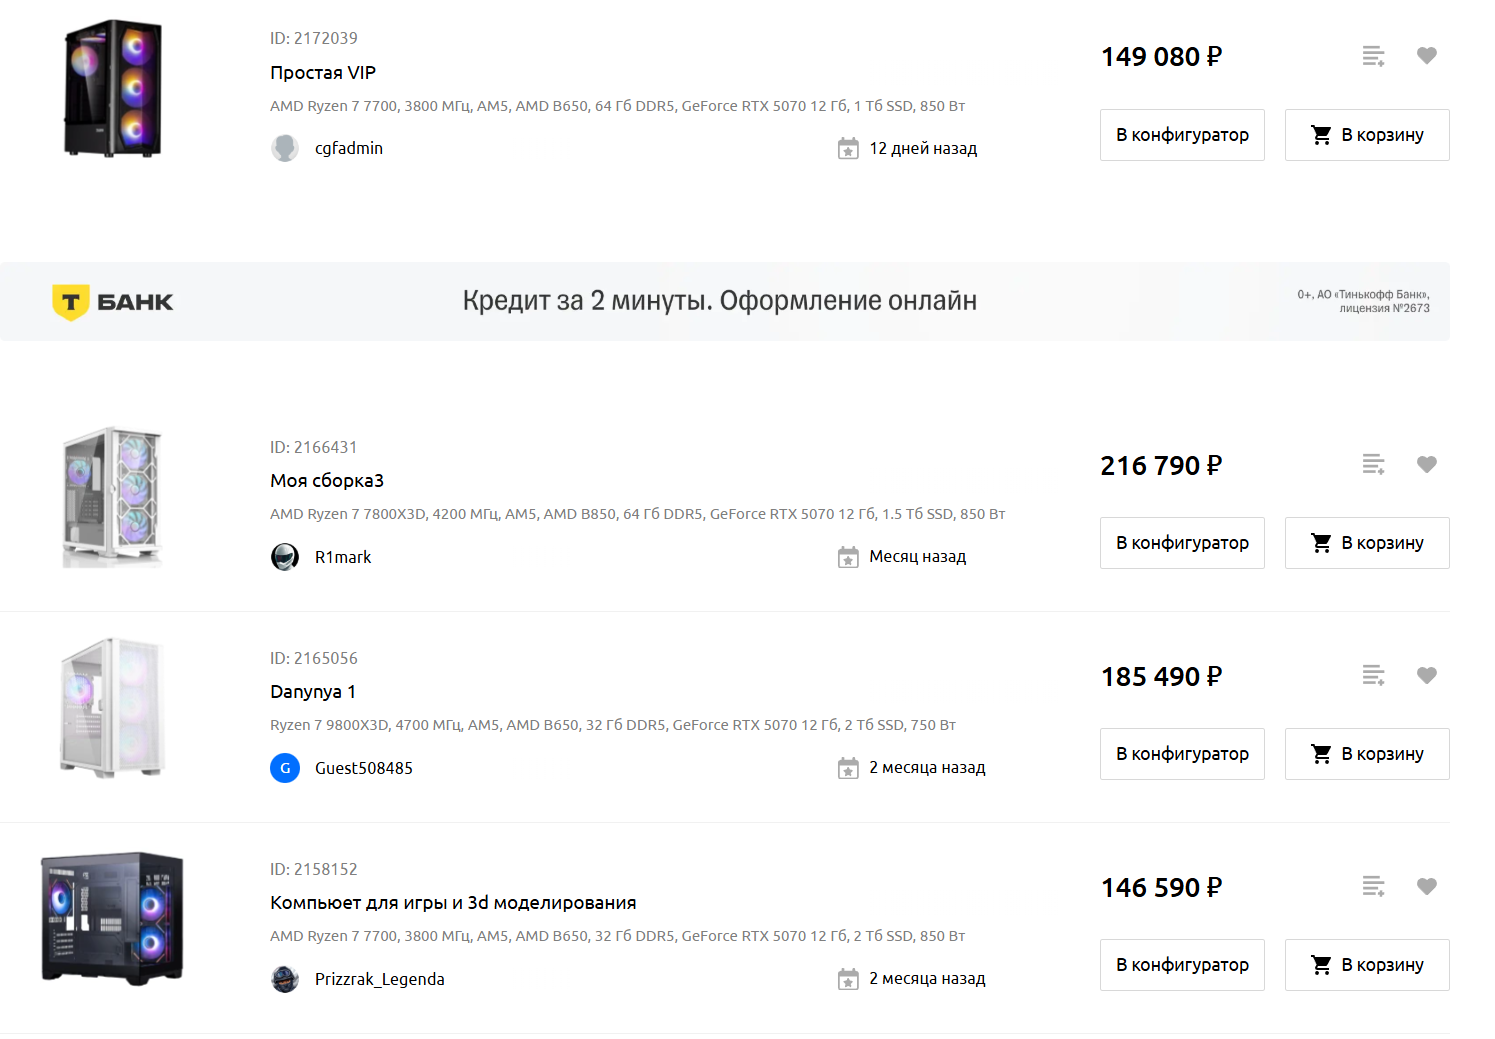Click heart icon for 146 590 ₽ build
The width and height of the screenshot is (1495, 1039).
[x=1426, y=886]
